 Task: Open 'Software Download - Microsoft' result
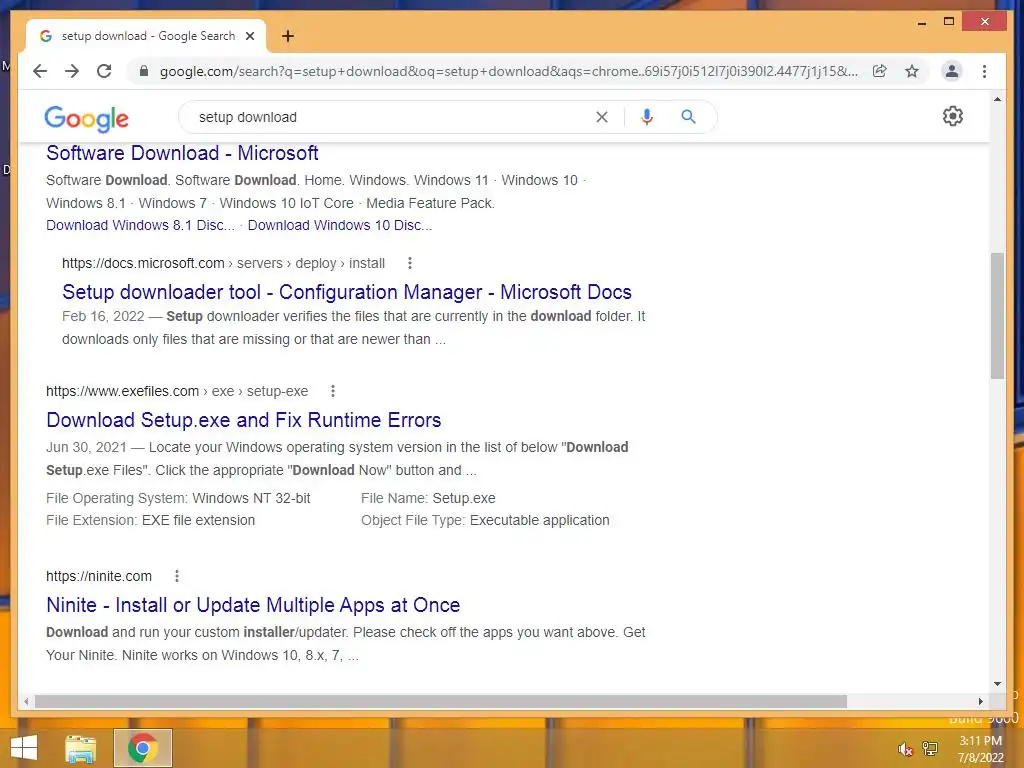point(182,153)
